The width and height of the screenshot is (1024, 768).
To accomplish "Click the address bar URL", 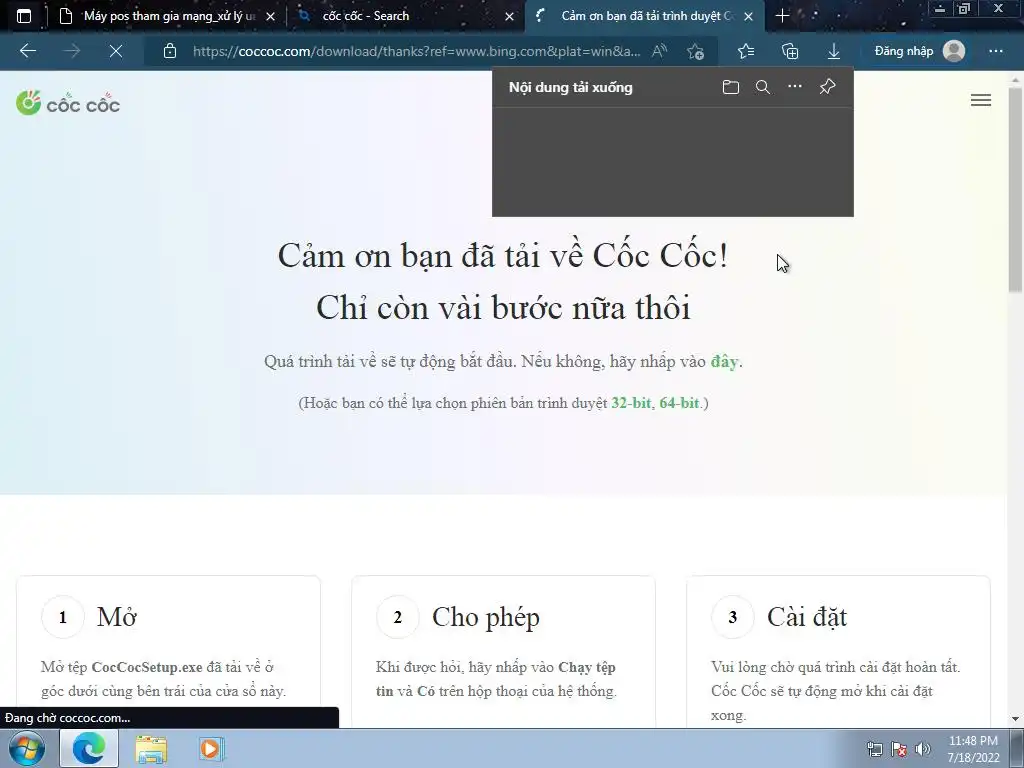I will click(x=416, y=51).
